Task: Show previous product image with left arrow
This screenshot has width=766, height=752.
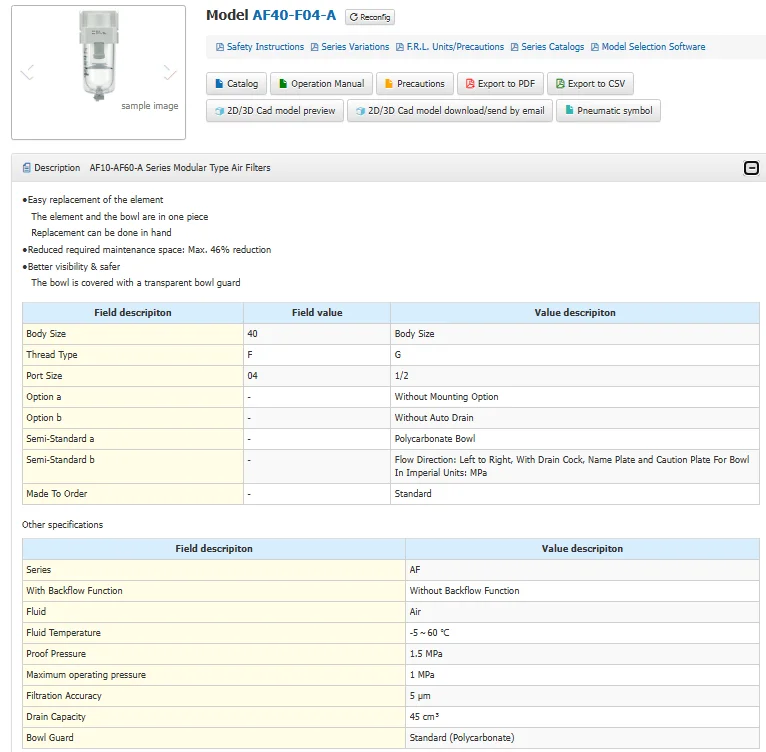Action: (x=27, y=72)
